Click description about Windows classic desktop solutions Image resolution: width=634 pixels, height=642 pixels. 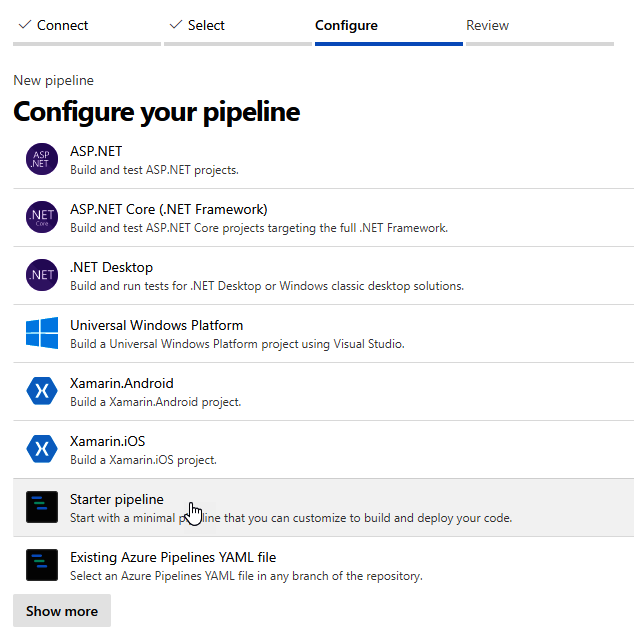(x=267, y=286)
